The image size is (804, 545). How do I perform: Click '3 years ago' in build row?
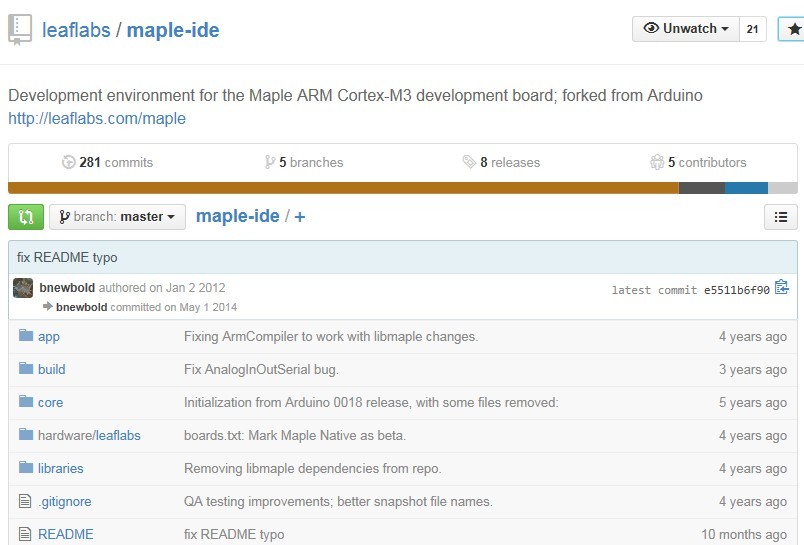pos(752,370)
